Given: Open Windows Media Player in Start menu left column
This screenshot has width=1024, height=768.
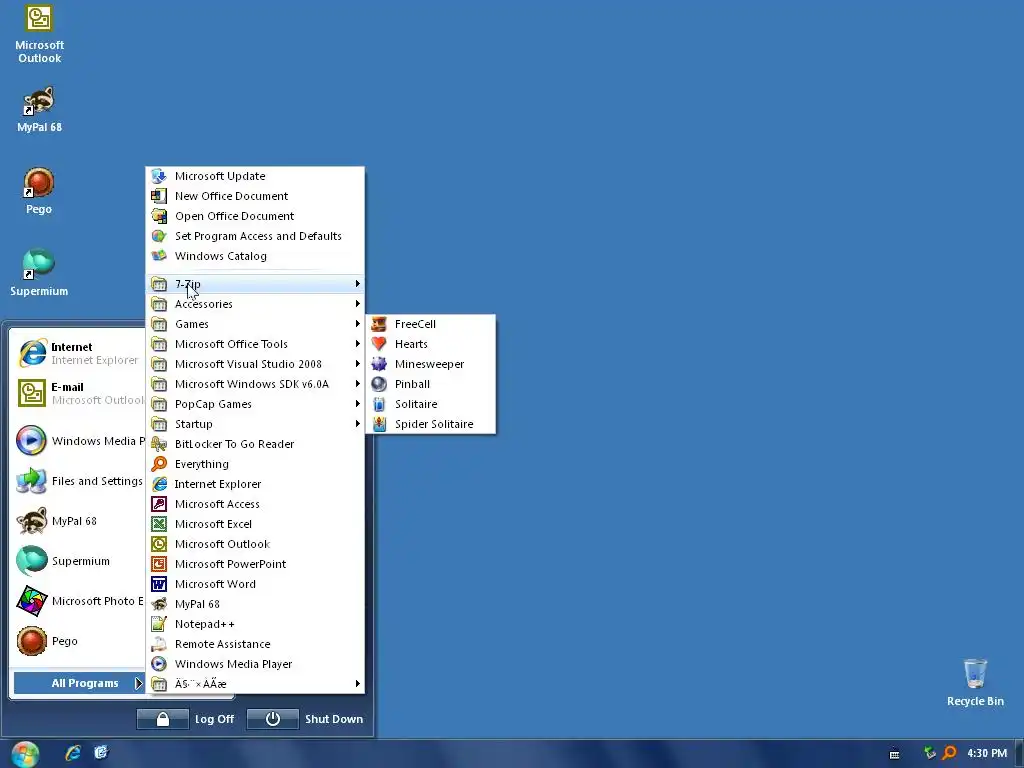Looking at the screenshot, I should tap(78, 441).
